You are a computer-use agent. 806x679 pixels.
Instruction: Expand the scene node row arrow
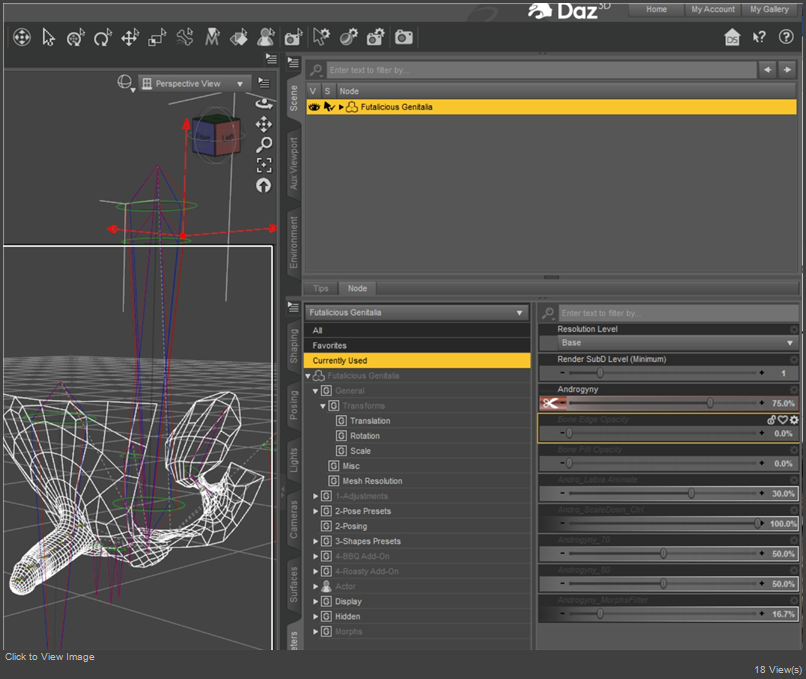click(341, 107)
